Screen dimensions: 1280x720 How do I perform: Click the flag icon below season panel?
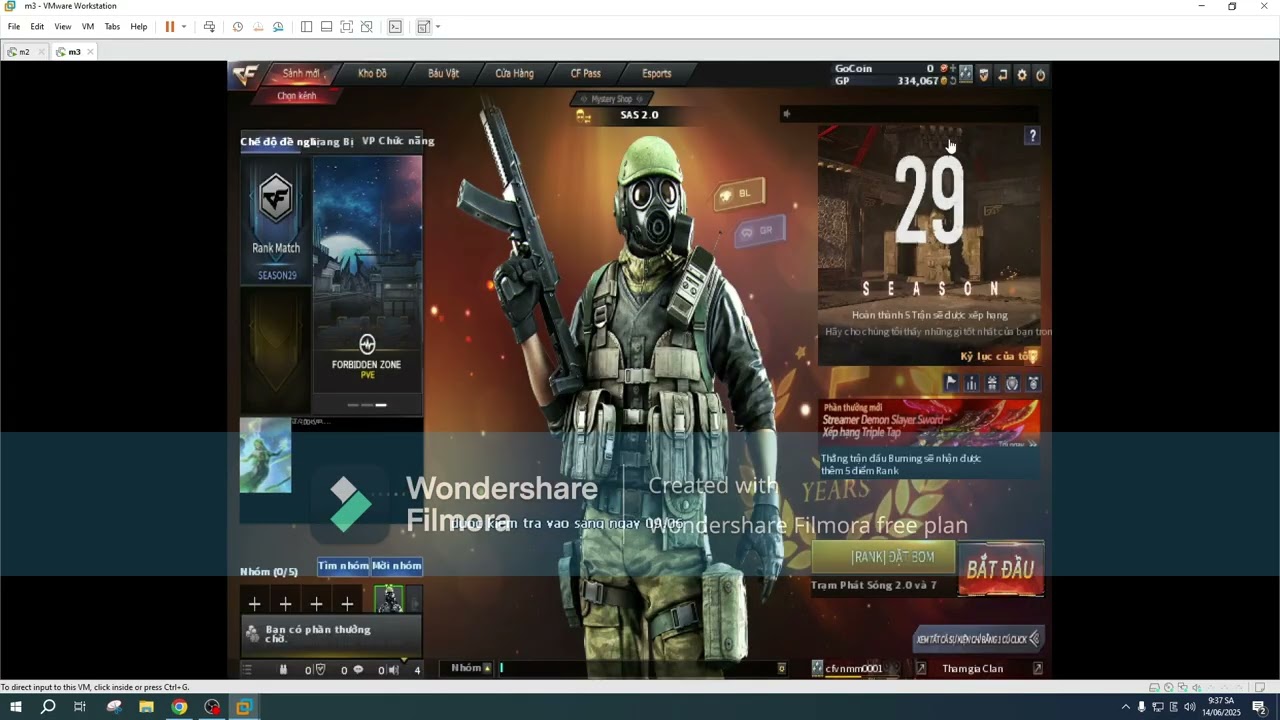[x=951, y=383]
